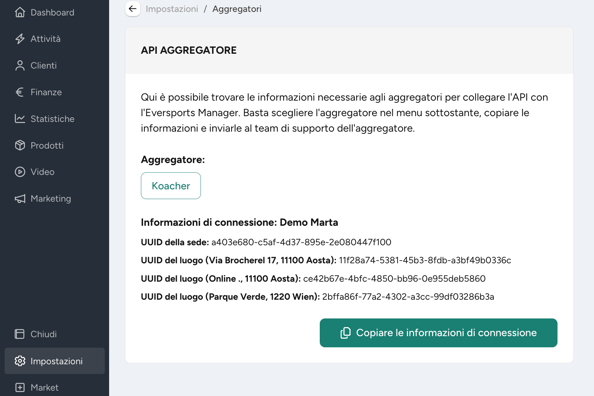
Task: Click the Parque Verde UUID value
Action: (x=408, y=297)
